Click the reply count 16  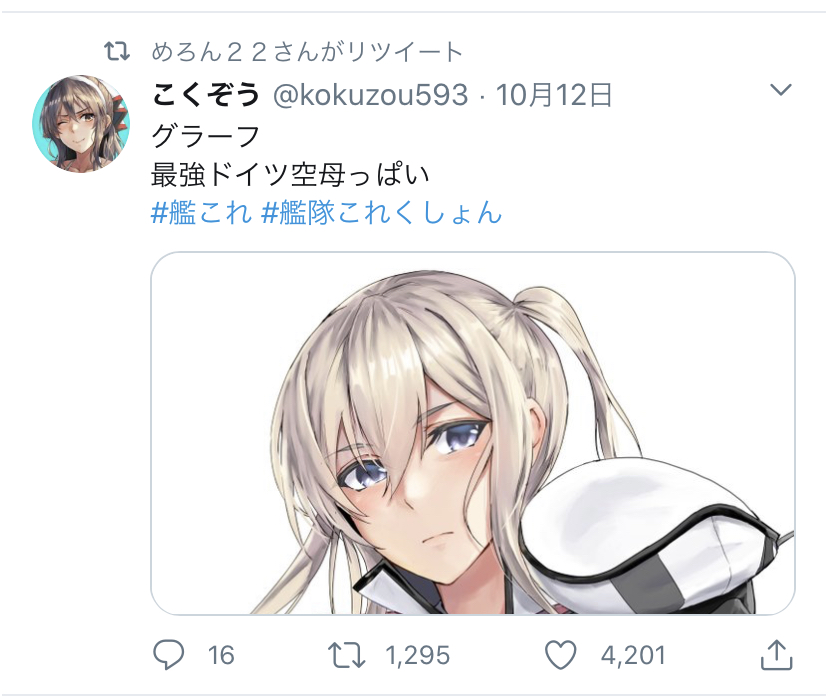click(221, 655)
